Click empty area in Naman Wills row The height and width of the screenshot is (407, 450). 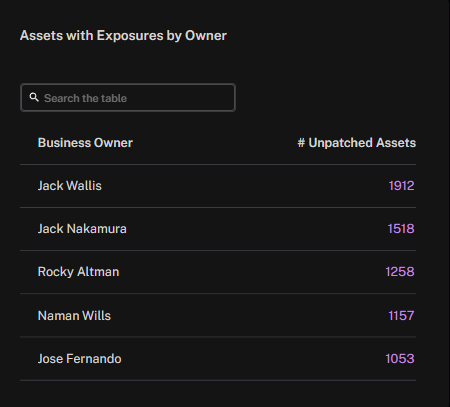point(249,315)
